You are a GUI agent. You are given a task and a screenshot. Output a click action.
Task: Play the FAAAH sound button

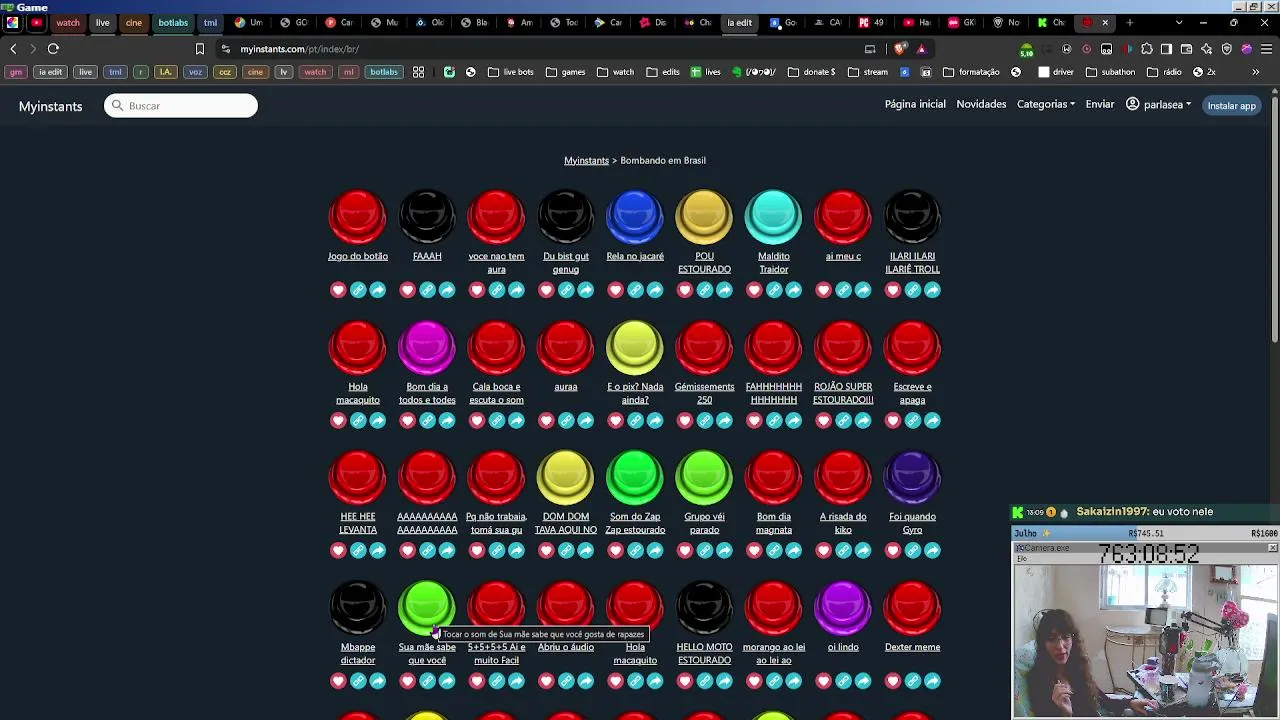427,216
